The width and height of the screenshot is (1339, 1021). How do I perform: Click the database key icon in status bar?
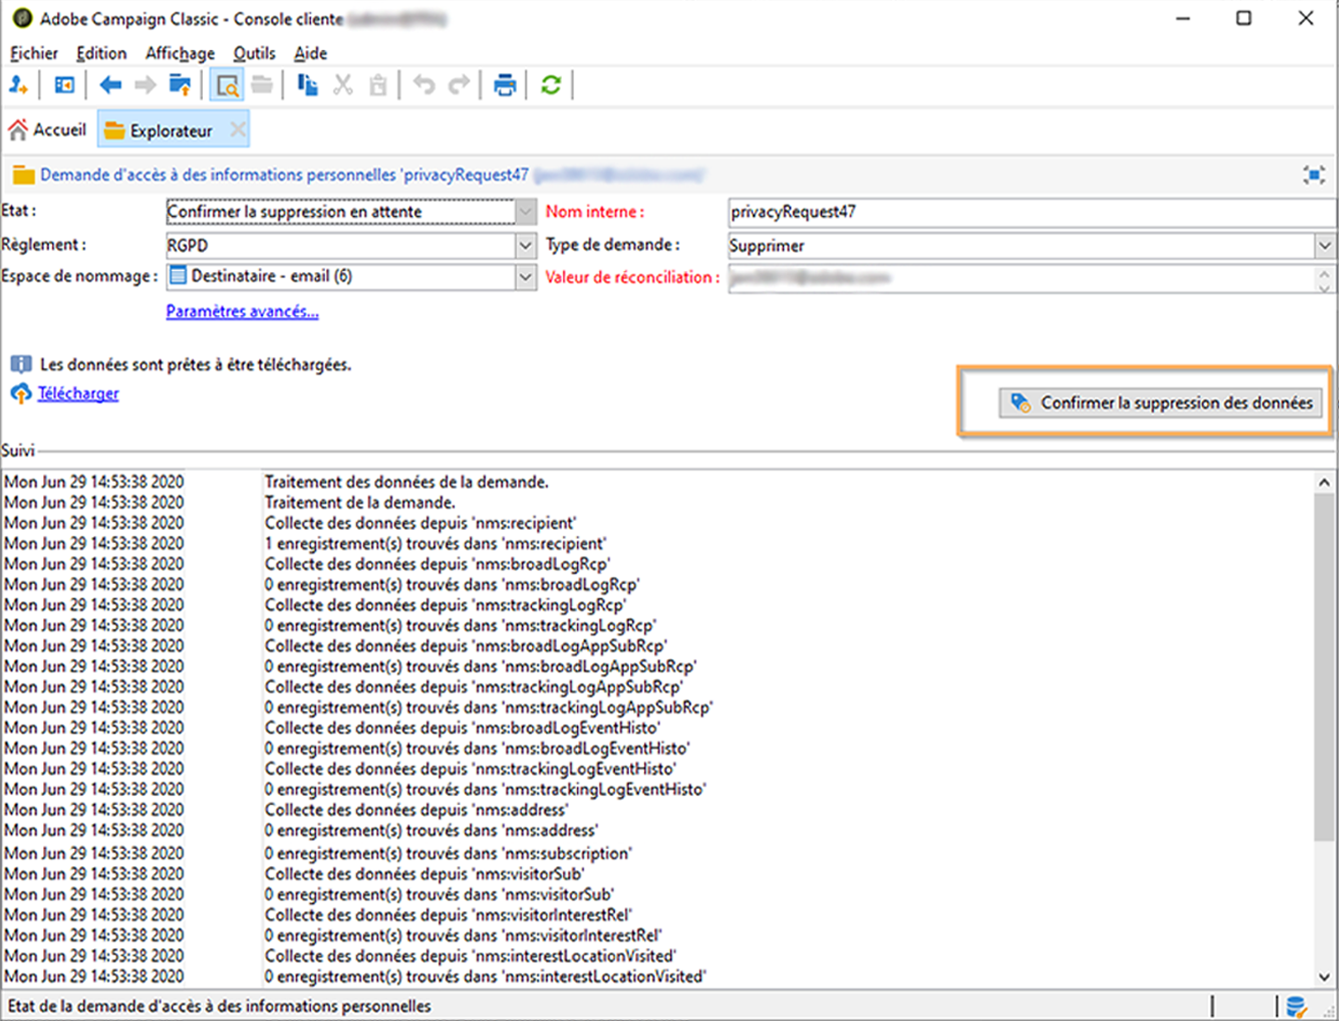pos(1296,1006)
